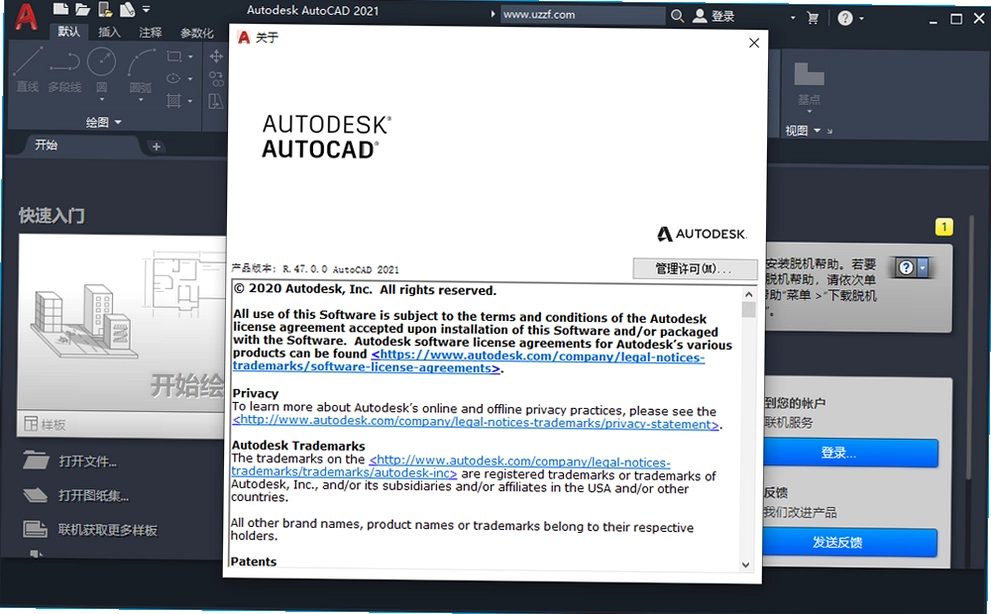Click the plus new drawing tab button
991x614 pixels.
[x=156, y=147]
